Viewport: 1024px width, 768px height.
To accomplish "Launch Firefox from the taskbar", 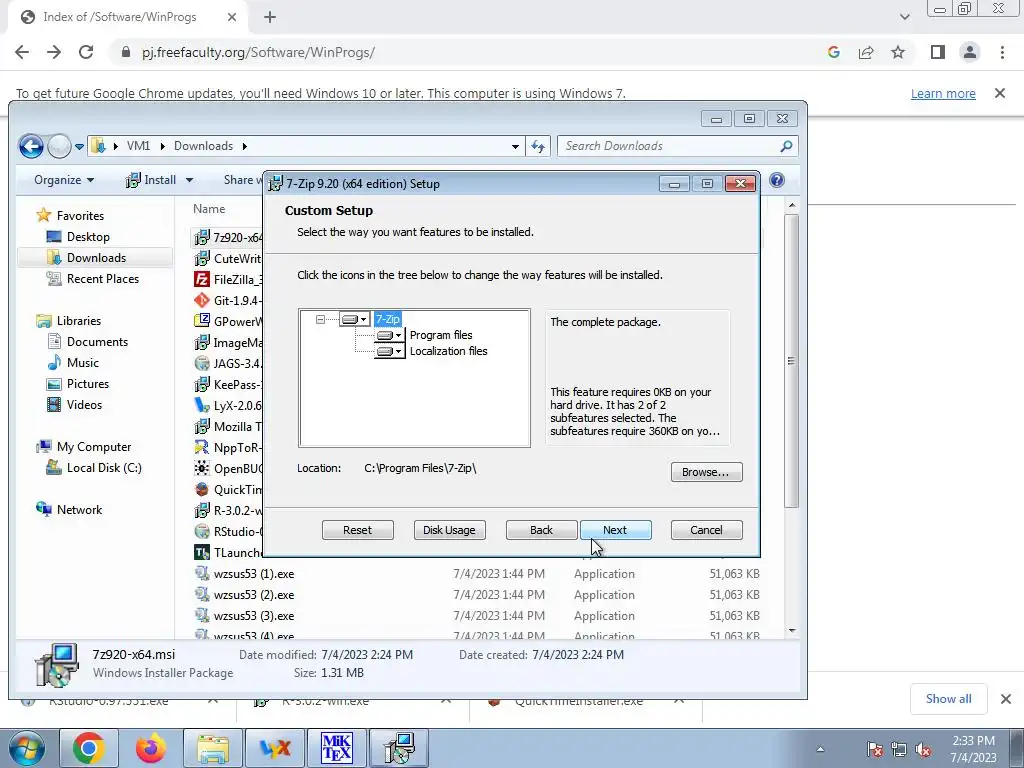I will pos(151,748).
